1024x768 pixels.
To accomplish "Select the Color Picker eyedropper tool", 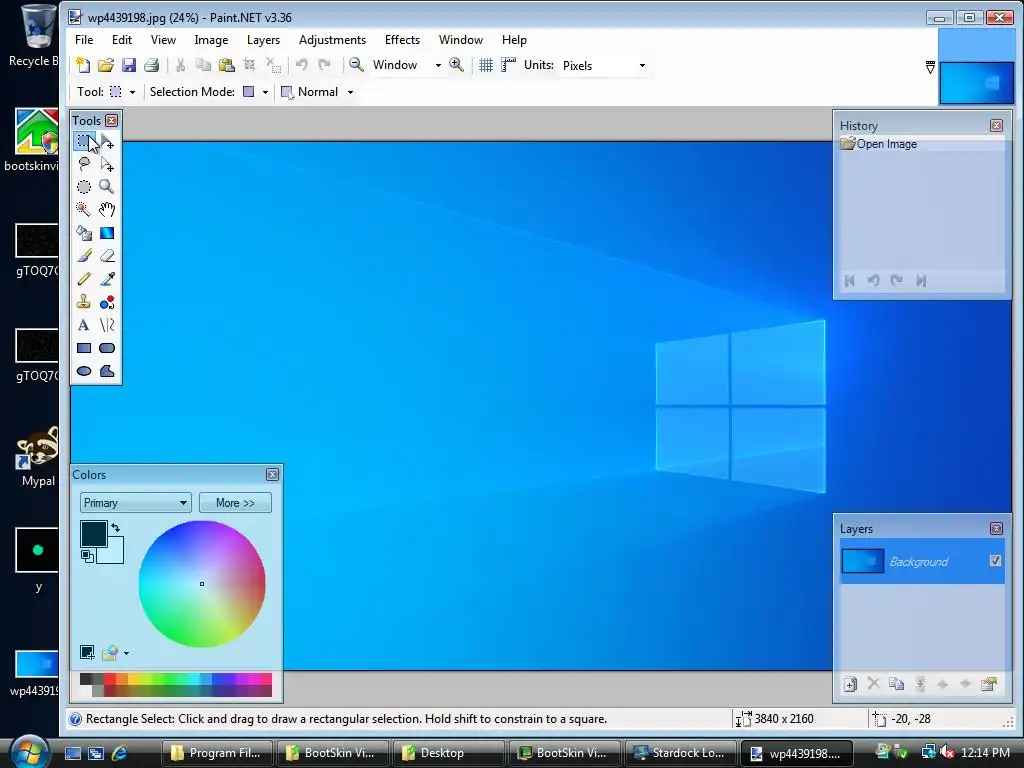I will click(x=107, y=279).
